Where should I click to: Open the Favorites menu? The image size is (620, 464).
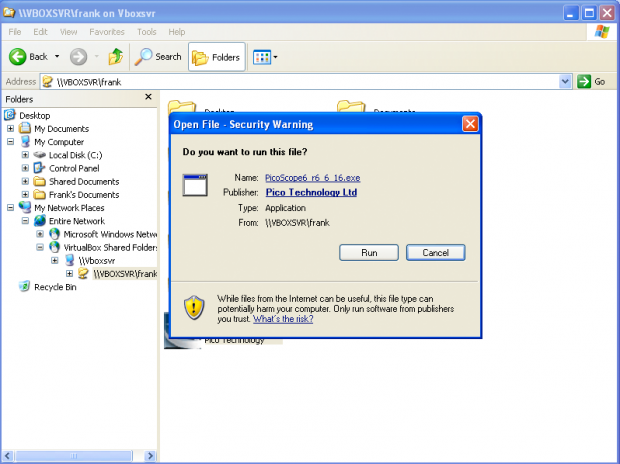pyautogui.click(x=107, y=32)
